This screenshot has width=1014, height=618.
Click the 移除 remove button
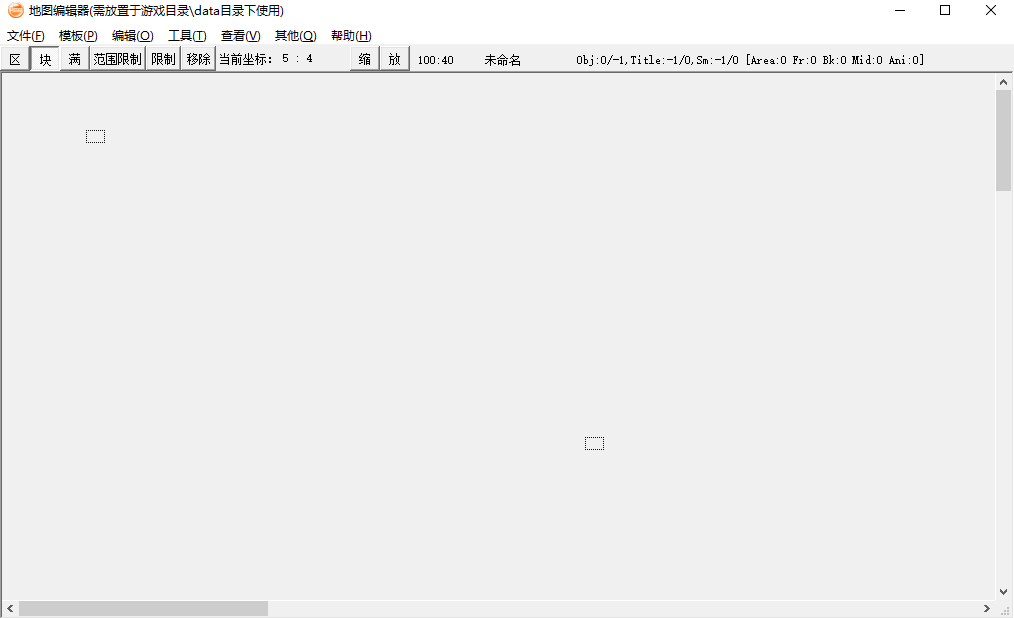coord(199,59)
